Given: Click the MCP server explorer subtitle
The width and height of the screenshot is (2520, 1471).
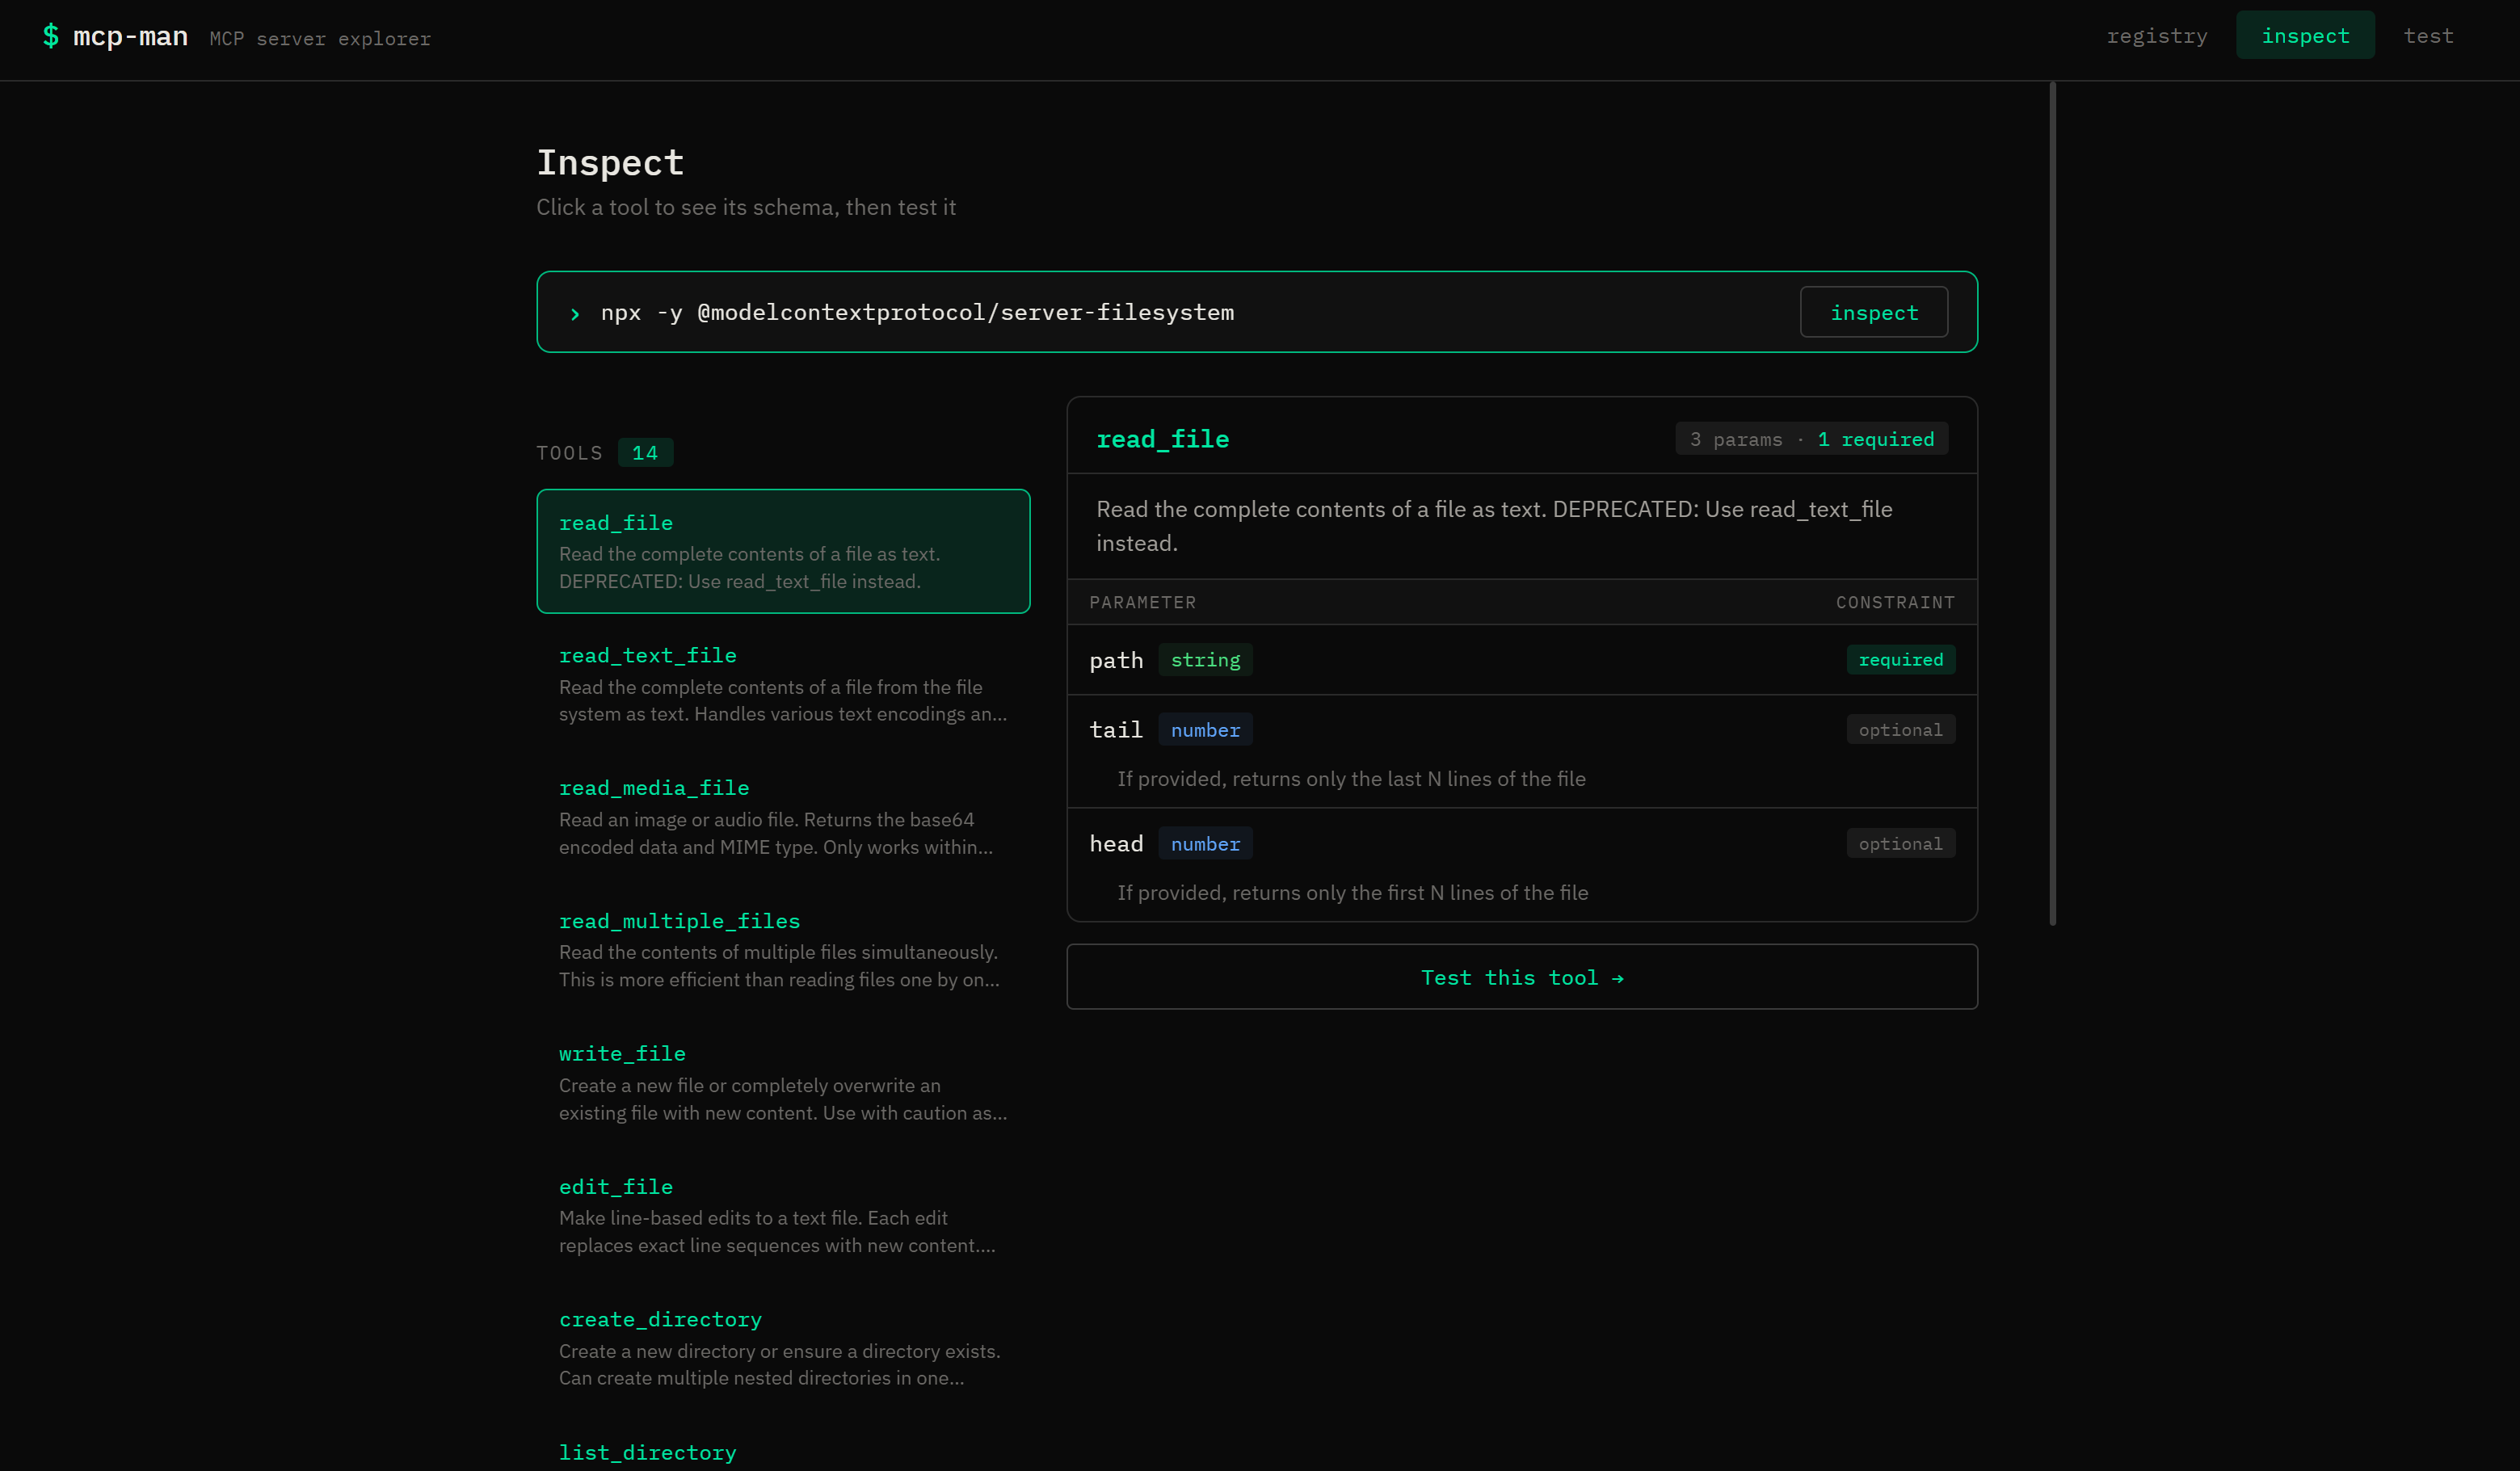Looking at the screenshot, I should [320, 39].
